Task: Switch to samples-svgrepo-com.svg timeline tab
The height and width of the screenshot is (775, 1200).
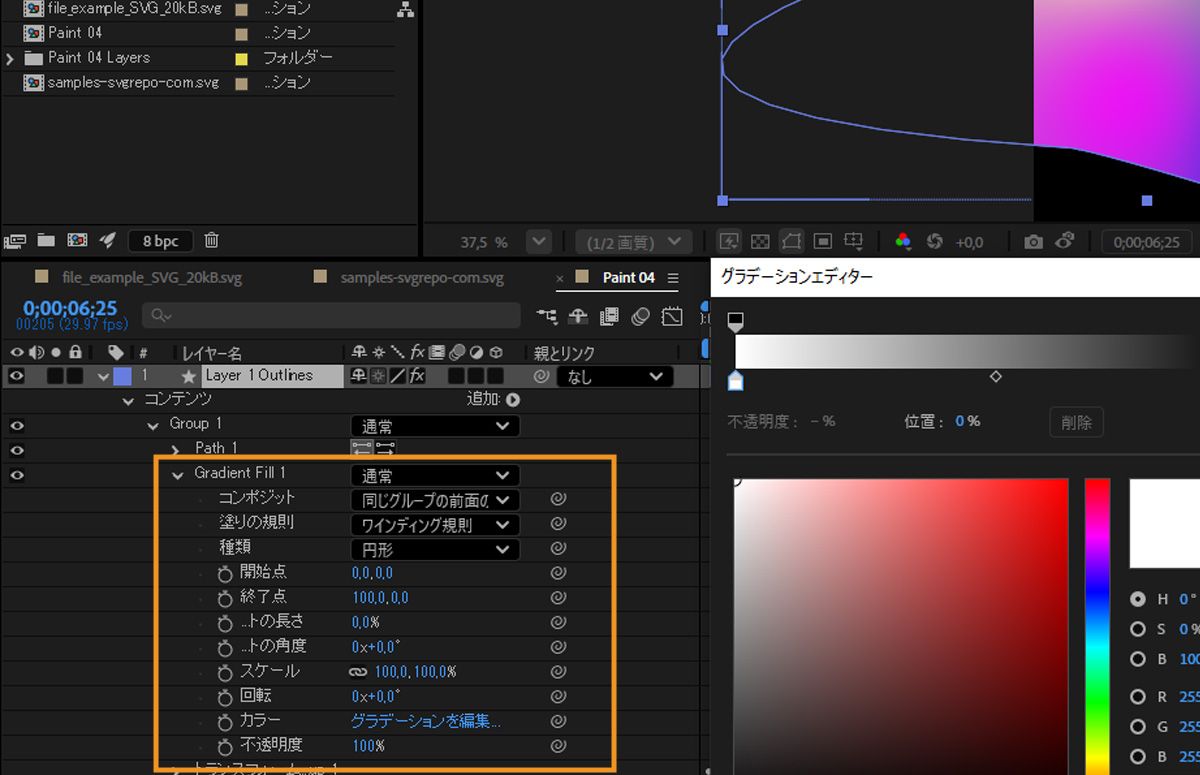Action: coord(421,277)
